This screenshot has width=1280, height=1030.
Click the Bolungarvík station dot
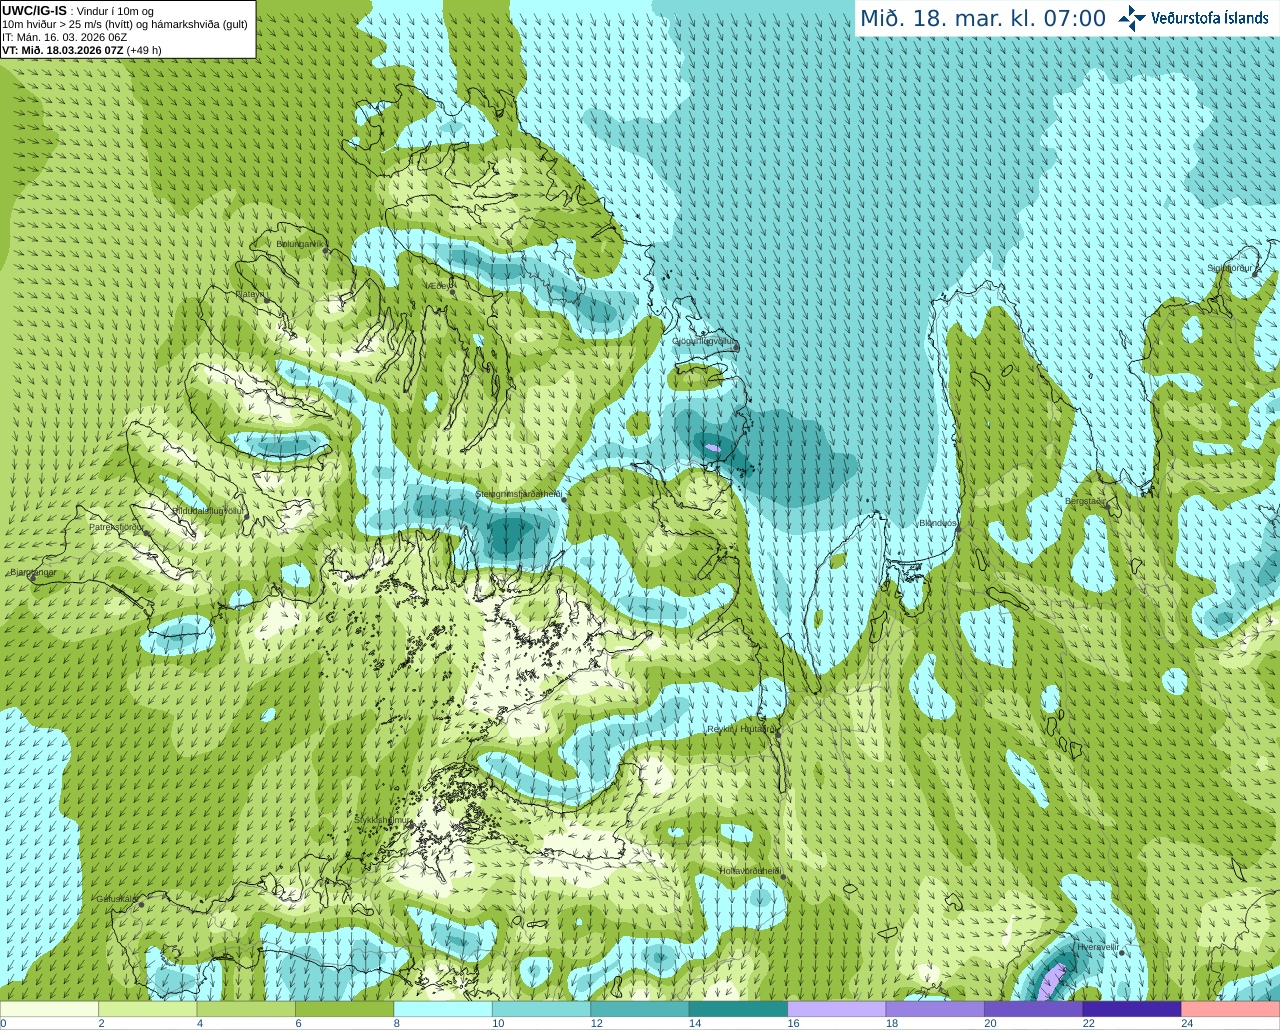coord(326,251)
